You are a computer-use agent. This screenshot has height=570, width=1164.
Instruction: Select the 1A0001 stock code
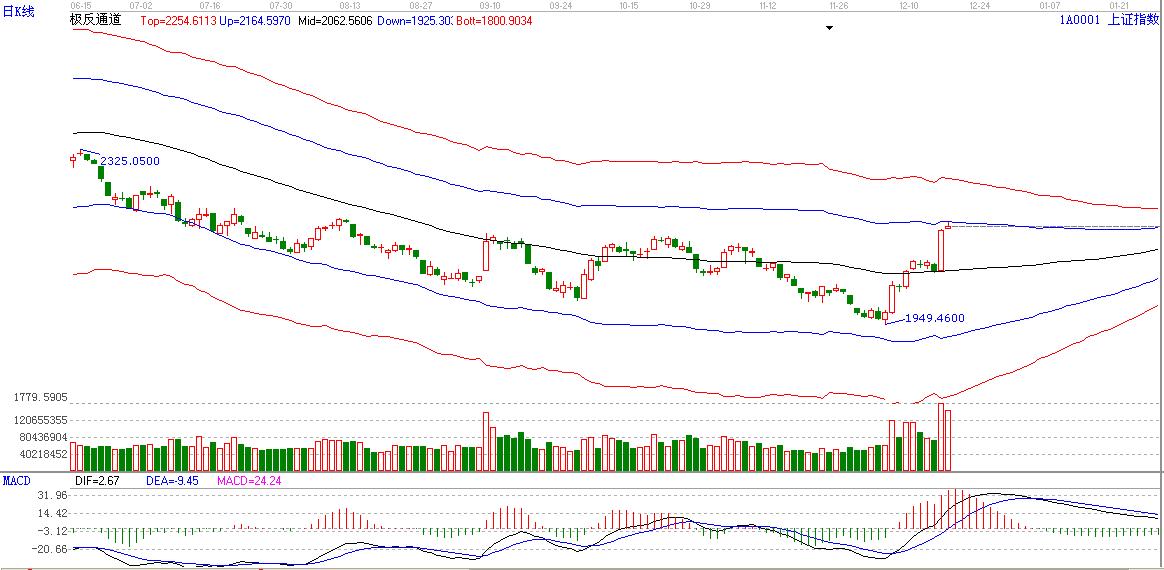coord(1079,20)
